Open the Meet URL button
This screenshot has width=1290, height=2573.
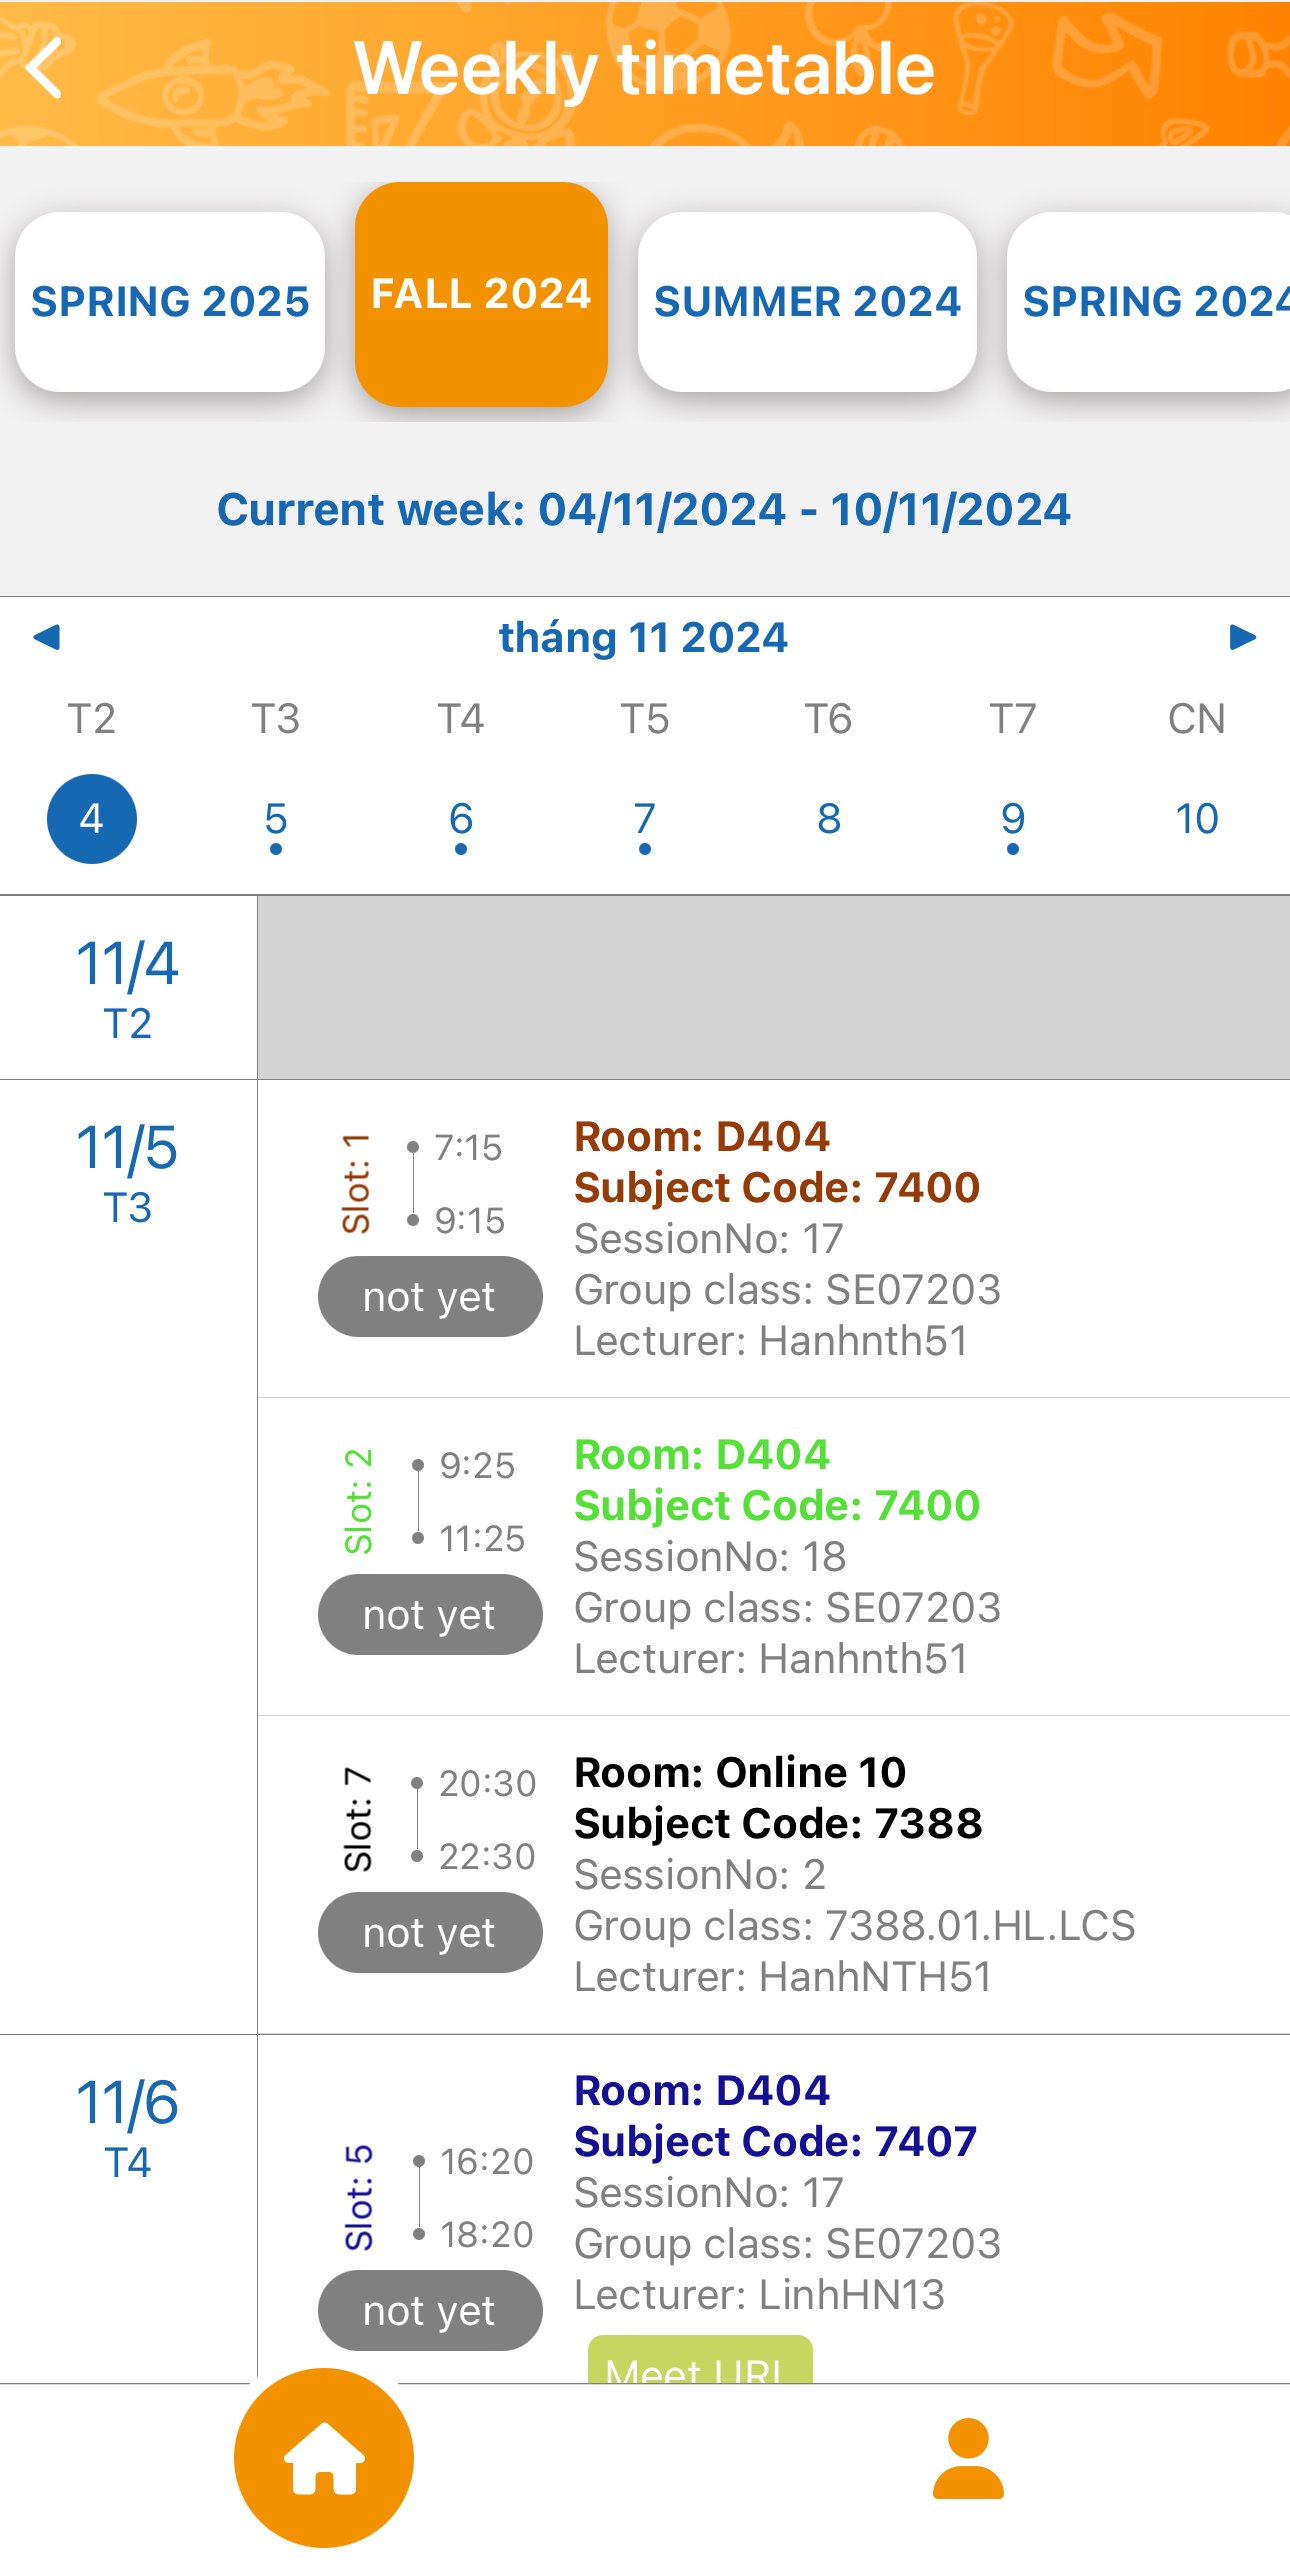pyautogui.click(x=700, y=2360)
